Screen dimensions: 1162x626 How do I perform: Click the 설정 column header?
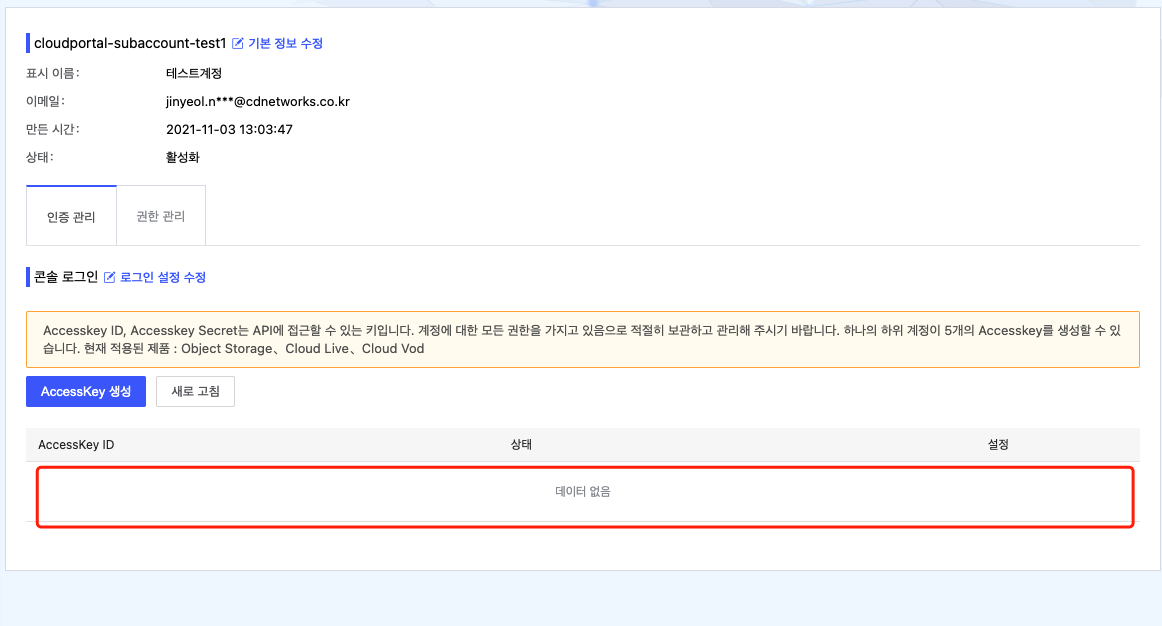pyautogui.click(x=998, y=445)
